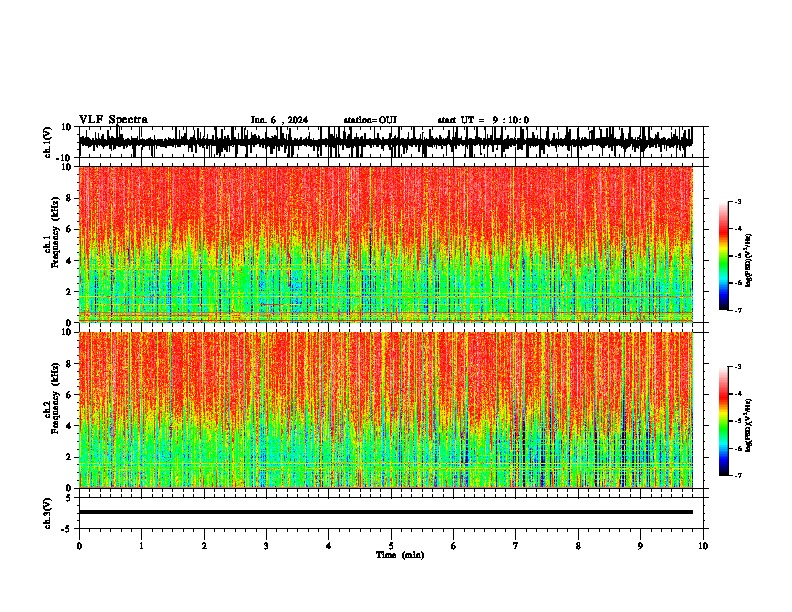Click time axis tick label "7"

(516, 546)
